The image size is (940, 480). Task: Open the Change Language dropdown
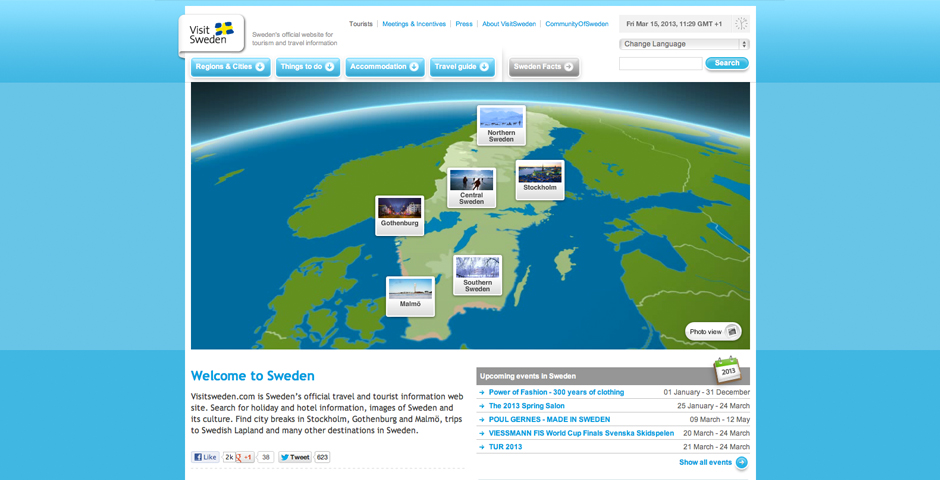pyautogui.click(x=684, y=44)
